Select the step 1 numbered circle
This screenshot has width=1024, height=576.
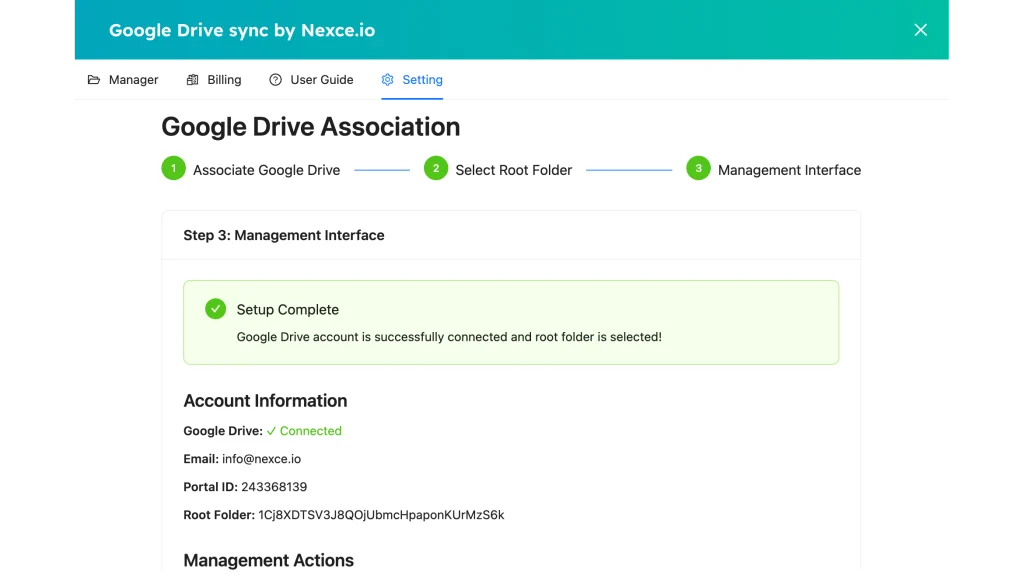tap(173, 169)
